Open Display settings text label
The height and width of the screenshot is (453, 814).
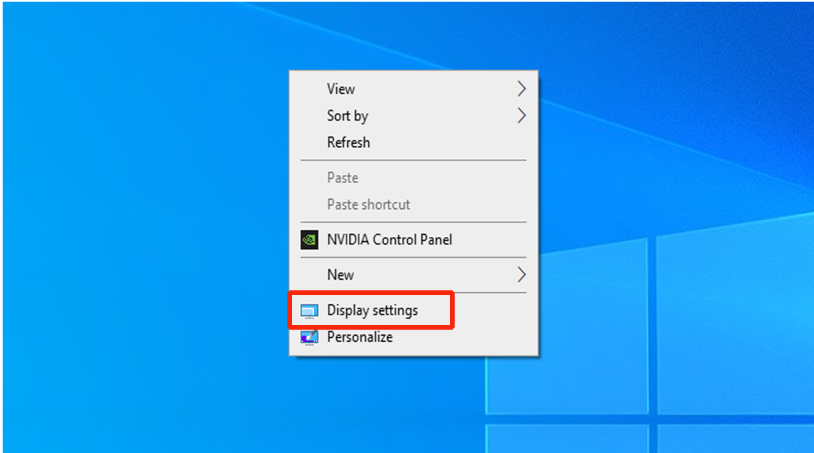tap(372, 311)
